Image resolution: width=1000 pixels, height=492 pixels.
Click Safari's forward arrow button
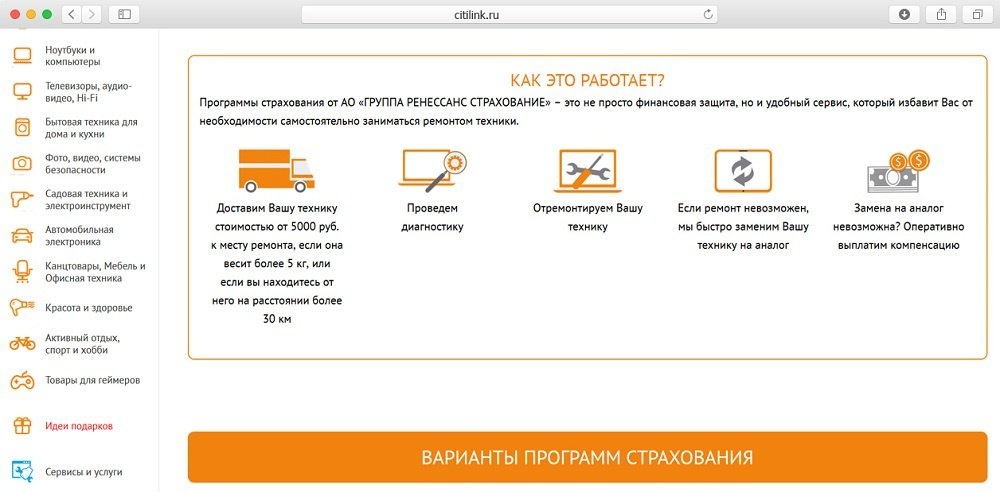point(92,14)
